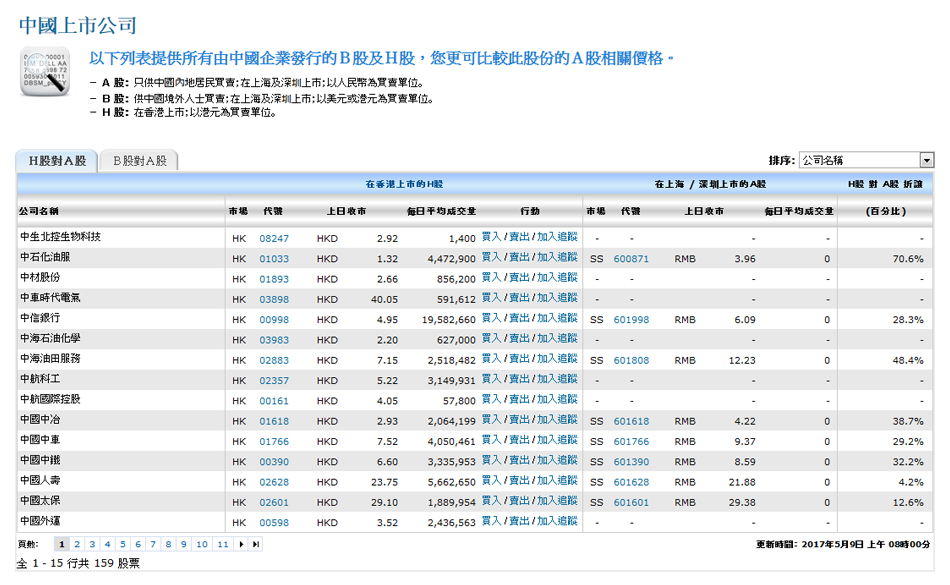Click 賣出 for 中國中車
The width and height of the screenshot is (950, 585).
tap(519, 440)
